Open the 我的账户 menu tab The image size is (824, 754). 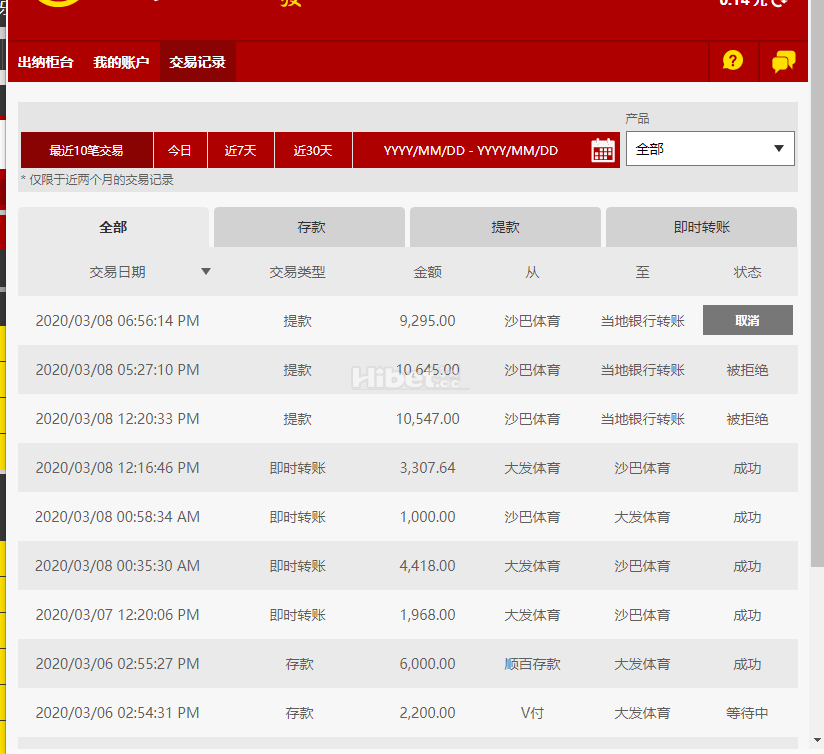click(x=121, y=62)
